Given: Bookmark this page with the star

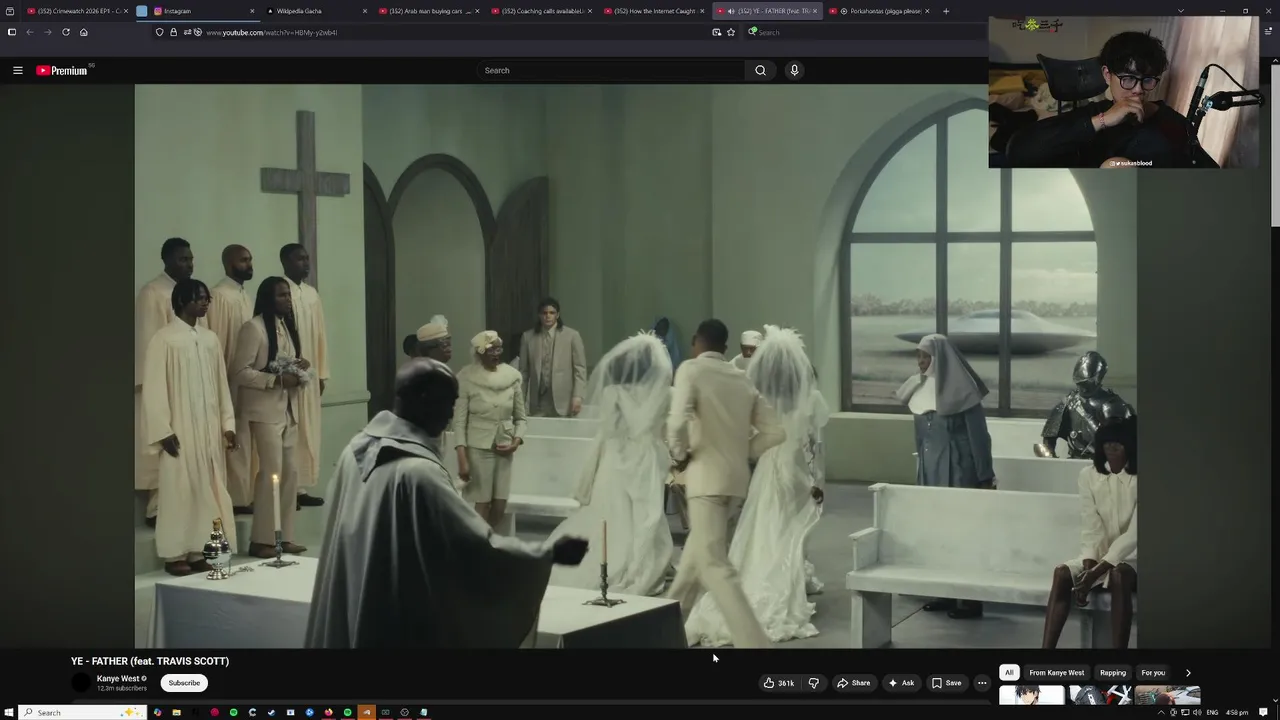Looking at the screenshot, I should click(731, 32).
